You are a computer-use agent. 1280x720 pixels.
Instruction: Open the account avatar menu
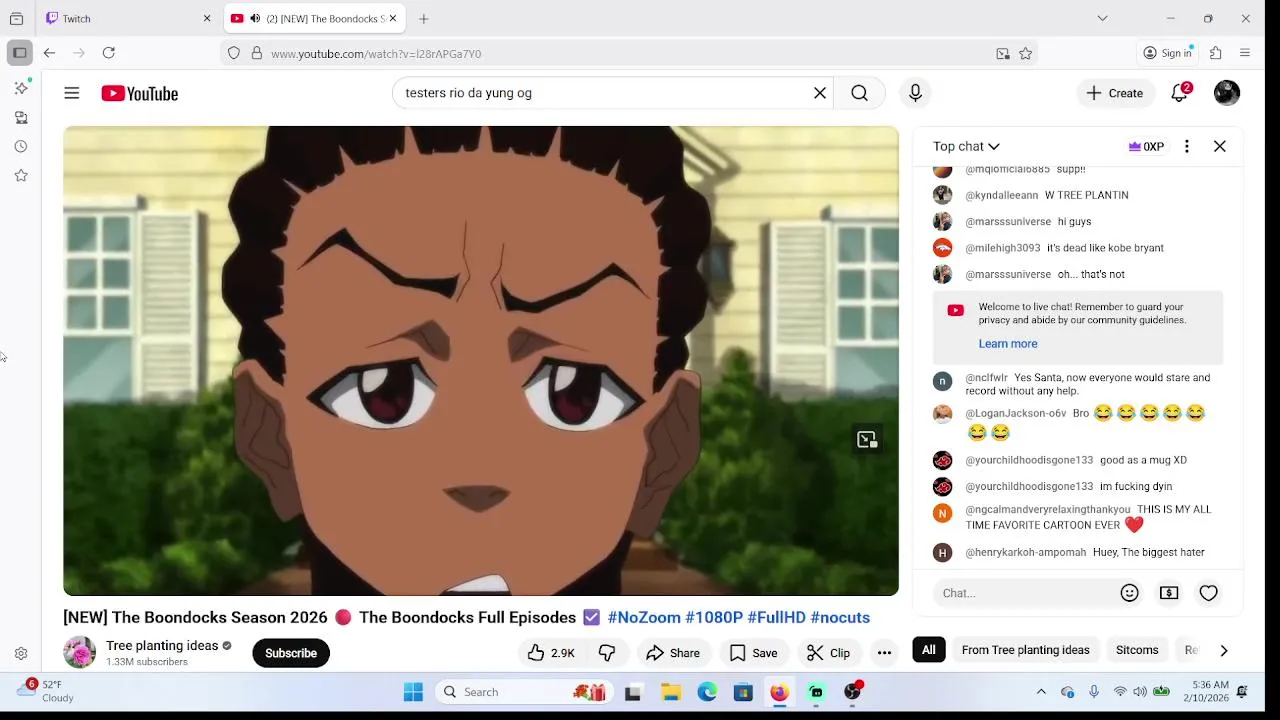(1227, 93)
